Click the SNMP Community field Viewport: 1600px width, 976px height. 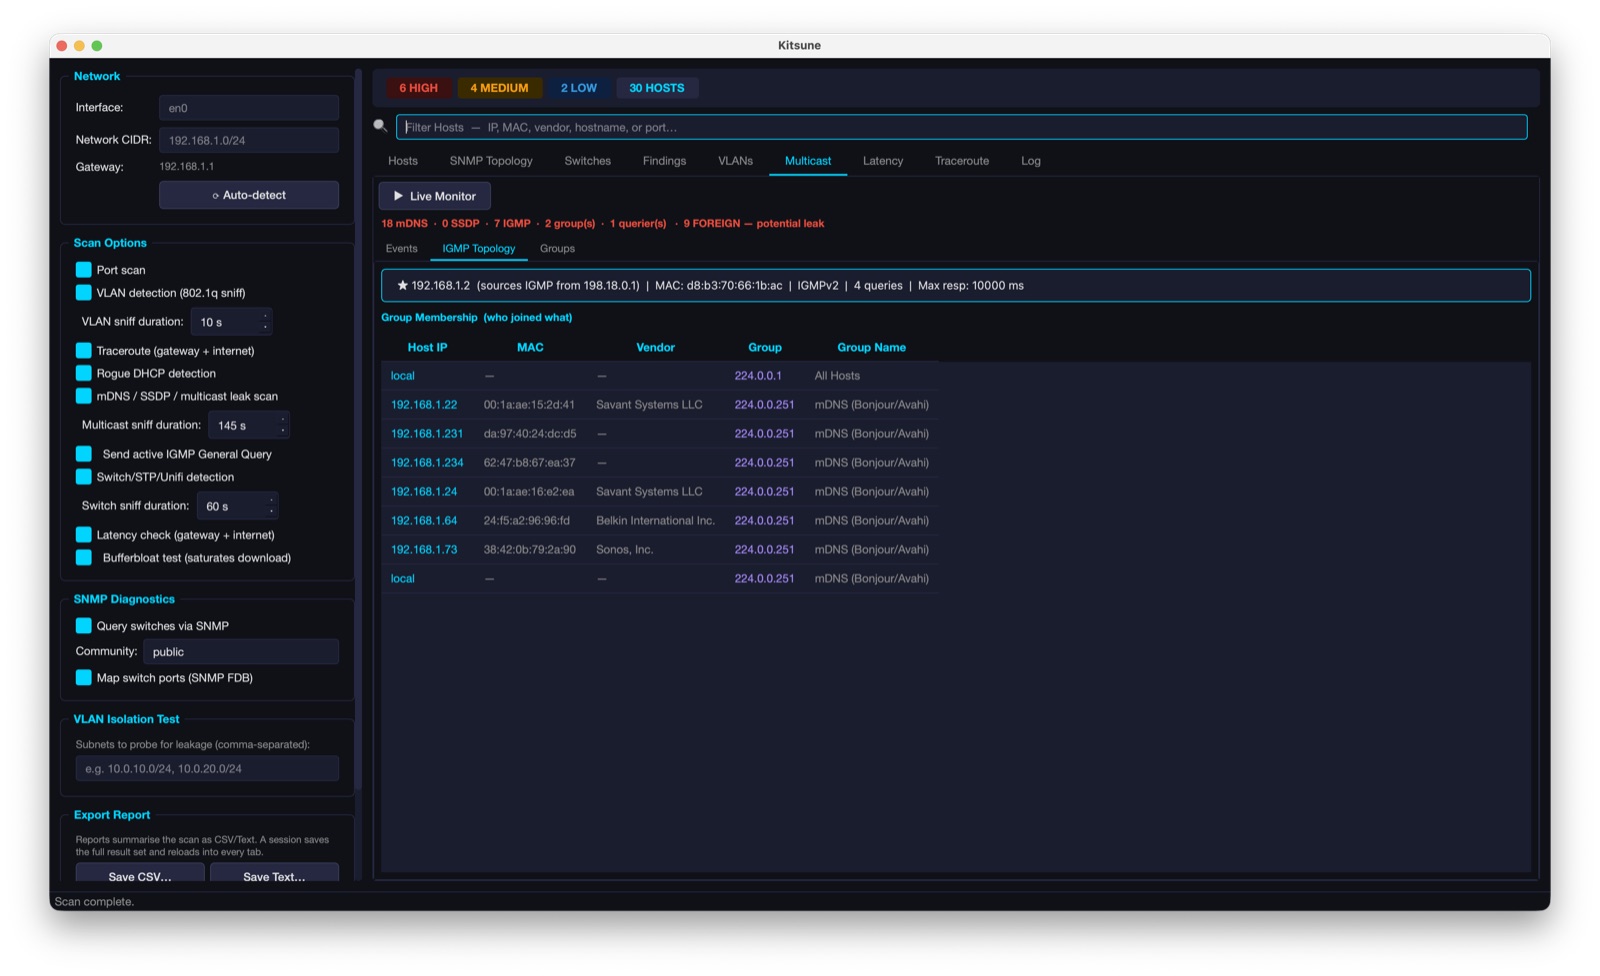pyautogui.click(x=241, y=652)
